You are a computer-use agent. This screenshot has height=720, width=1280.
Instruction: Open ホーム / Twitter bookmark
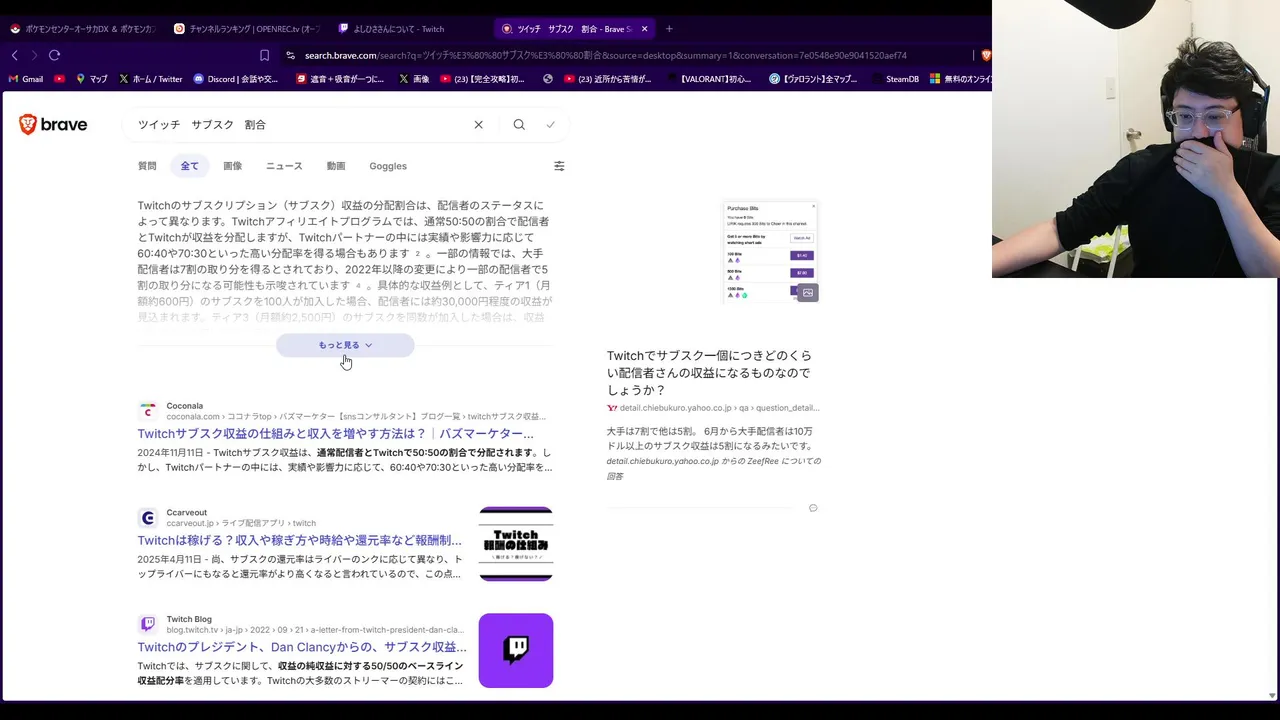coord(150,79)
